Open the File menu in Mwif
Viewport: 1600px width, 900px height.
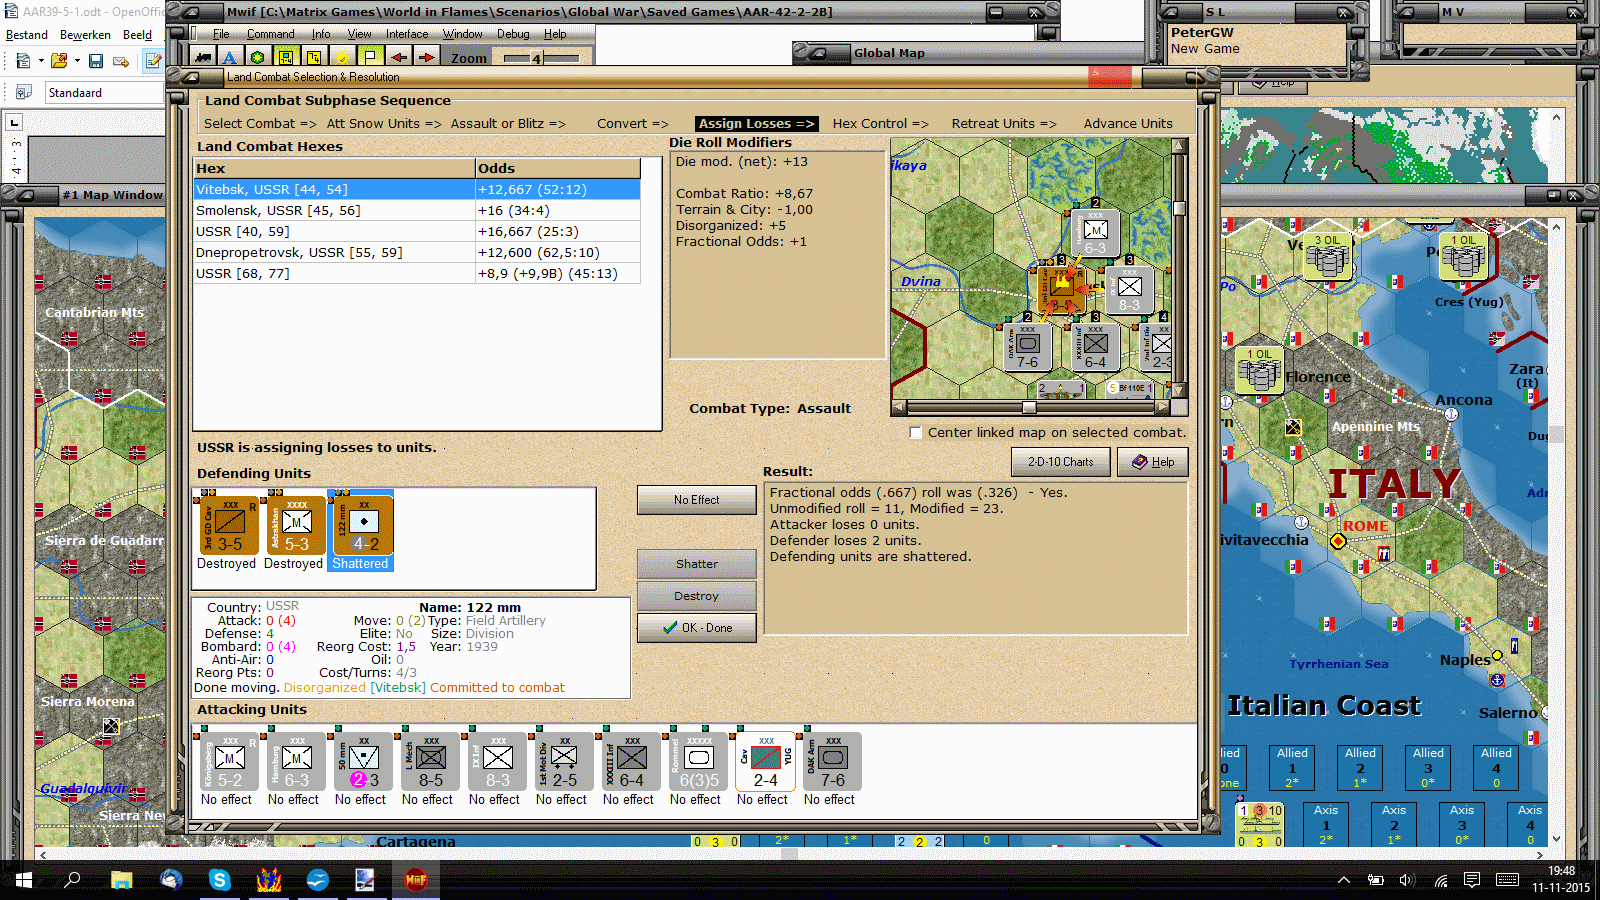221,34
